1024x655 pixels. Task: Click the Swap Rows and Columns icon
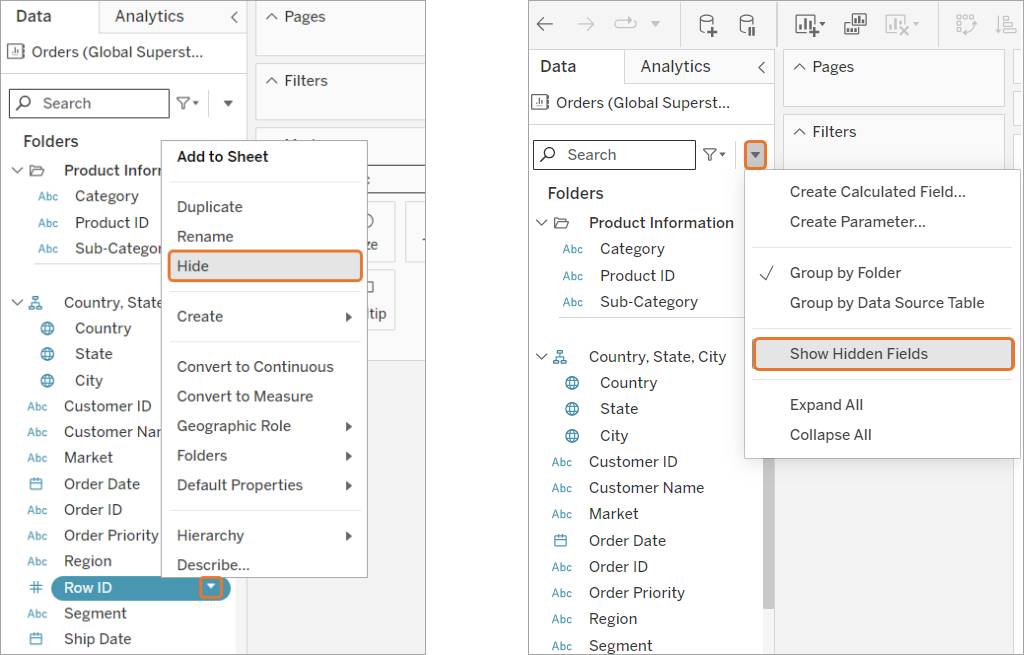coord(966,25)
